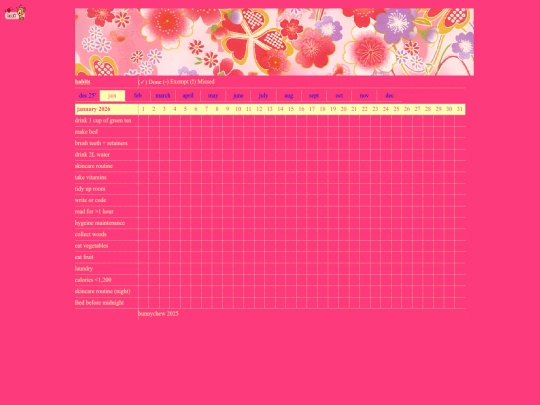This screenshot has width=540, height=405.
Task: Click the 'brush teeth + retainers' habit
Action: 101,143
